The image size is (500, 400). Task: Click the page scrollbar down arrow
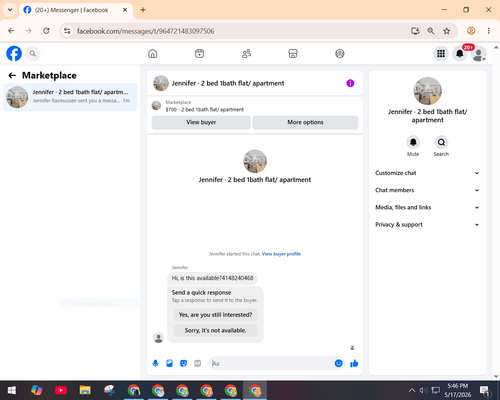tap(496, 377)
